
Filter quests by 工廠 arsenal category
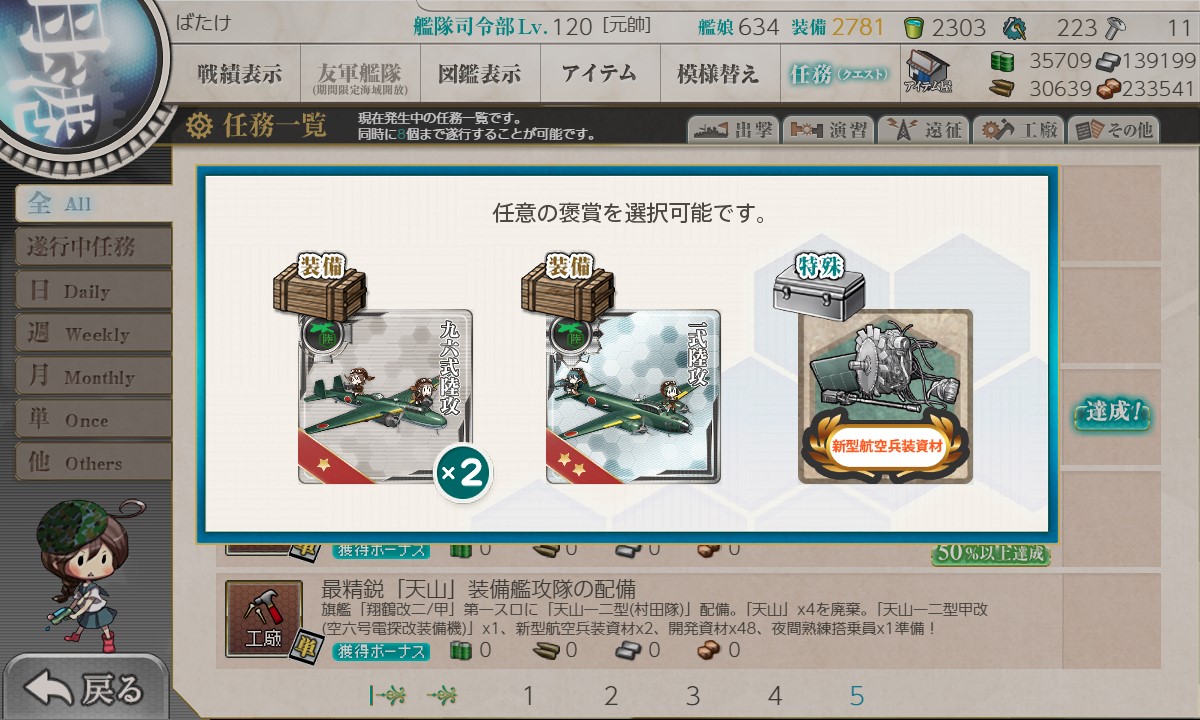[1017, 130]
